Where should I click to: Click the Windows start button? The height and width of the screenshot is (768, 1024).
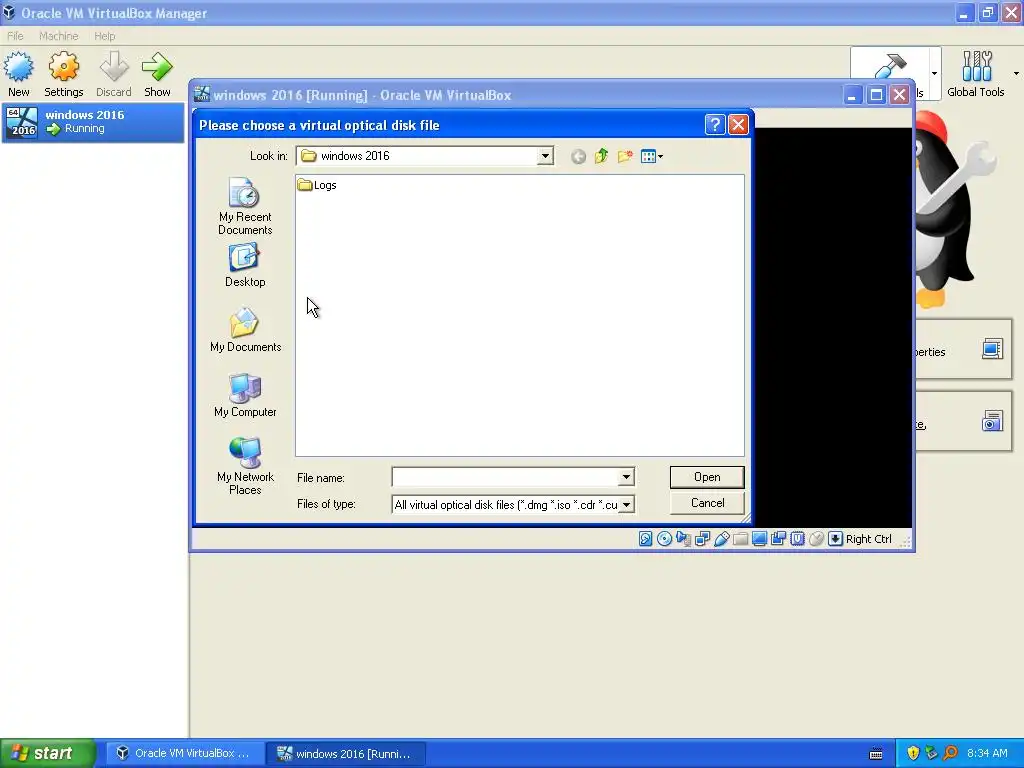pos(48,753)
